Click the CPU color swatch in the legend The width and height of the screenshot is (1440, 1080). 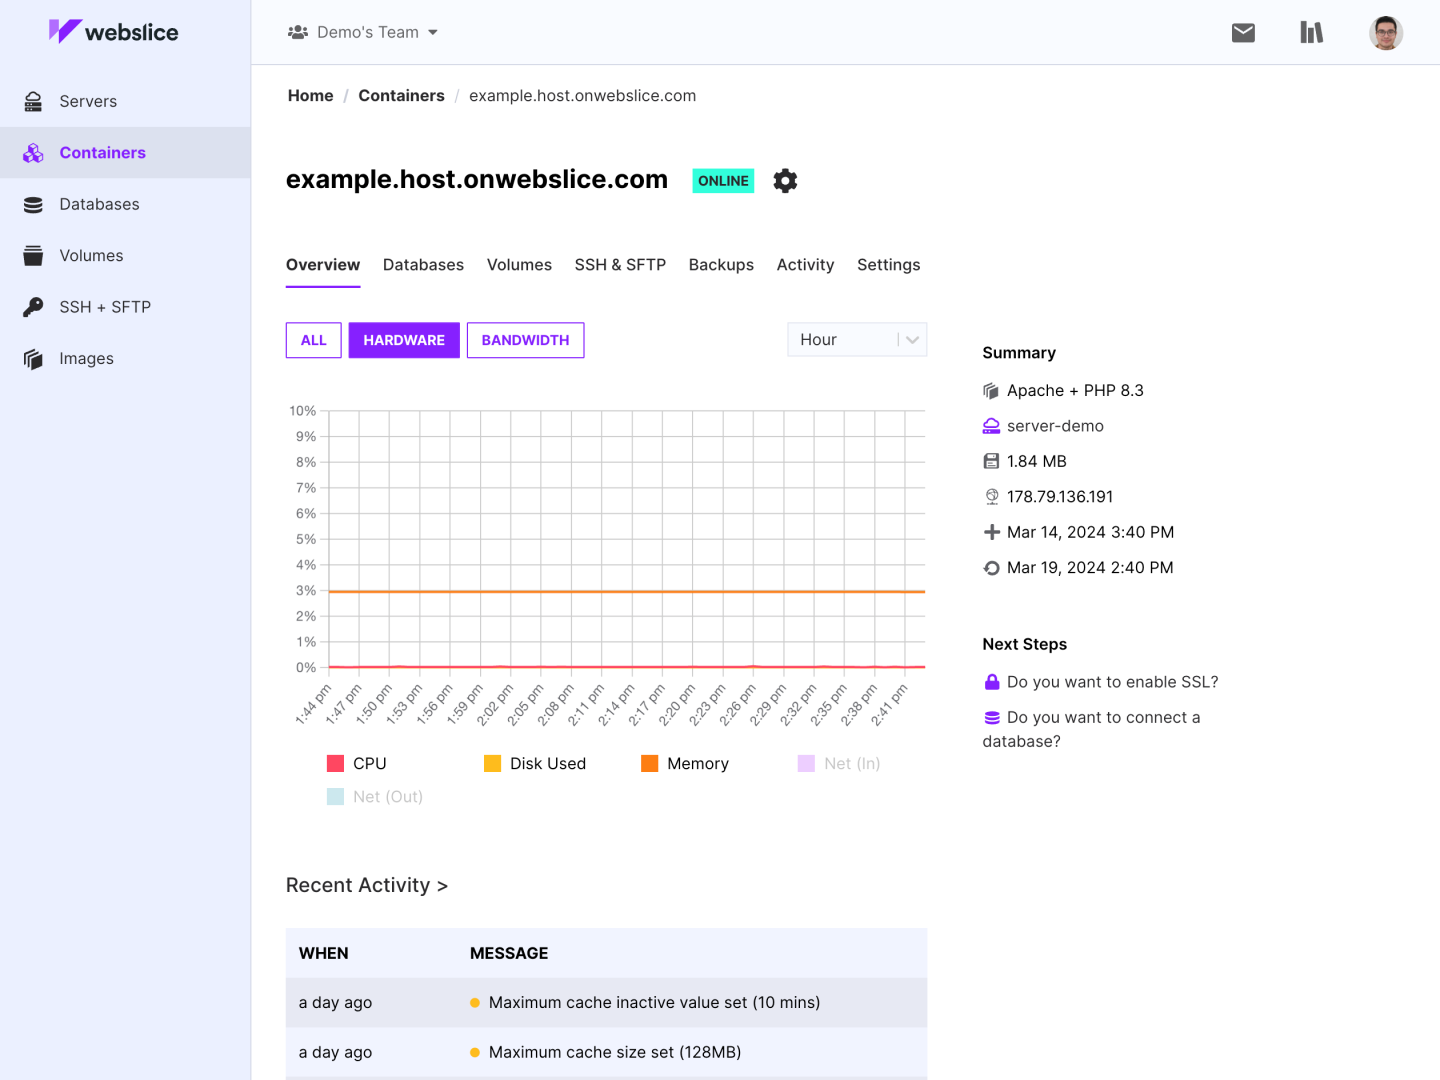point(334,762)
